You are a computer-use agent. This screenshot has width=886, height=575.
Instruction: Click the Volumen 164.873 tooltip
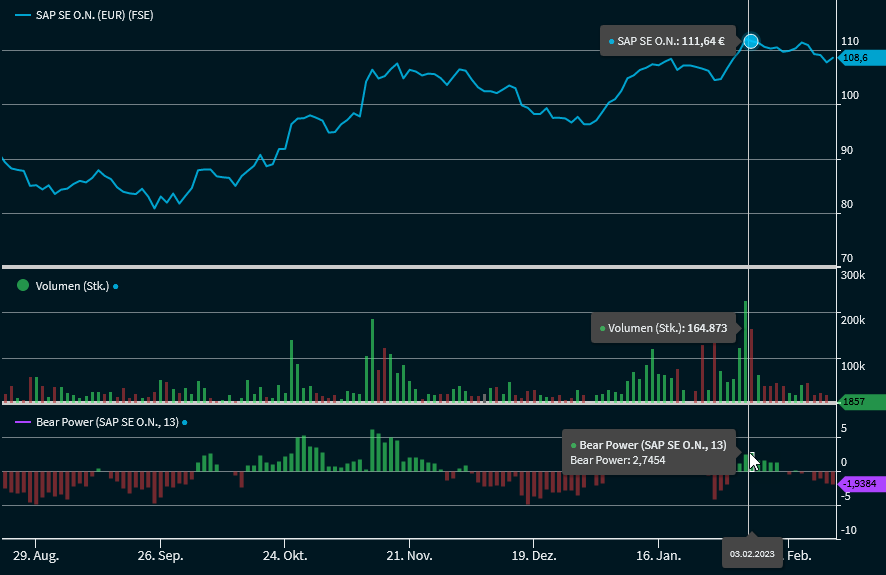pos(662,328)
